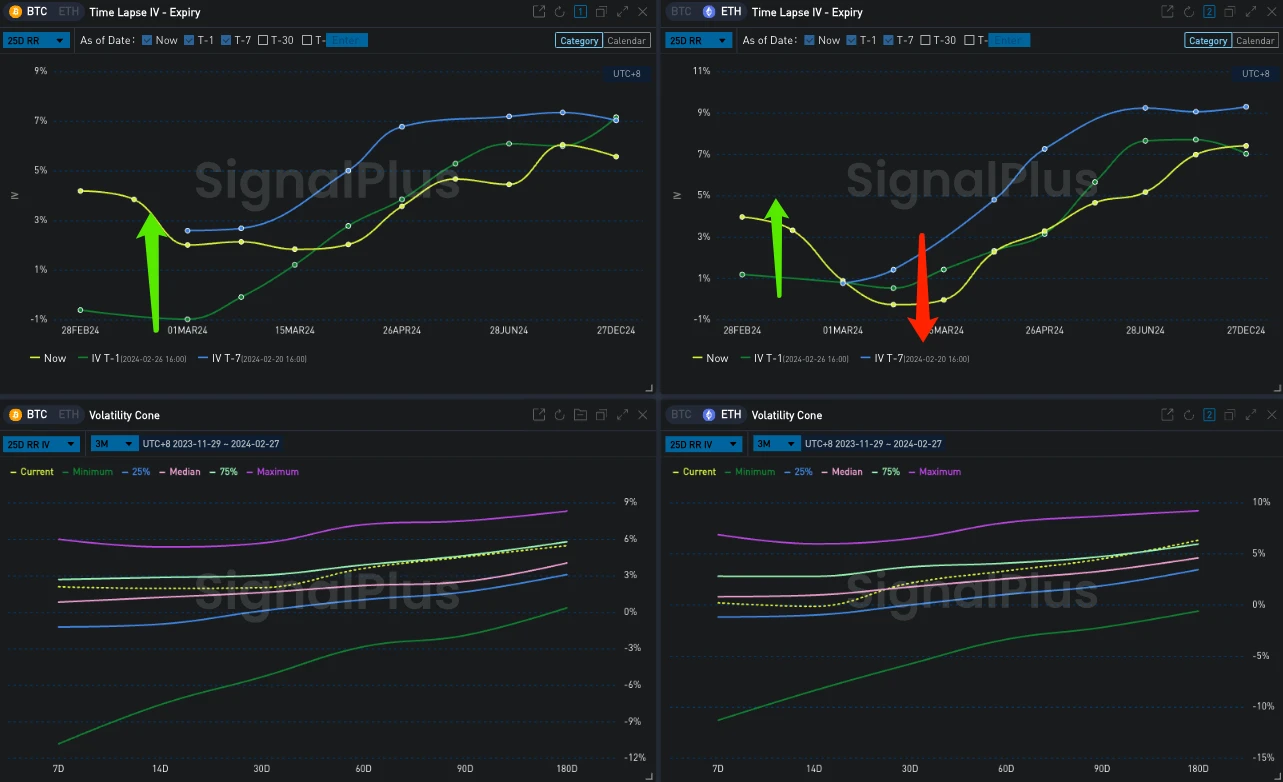The image size is (1283, 782).
Task: Duplicate the ETH Volatility Cone panel
Action: tap(1229, 414)
